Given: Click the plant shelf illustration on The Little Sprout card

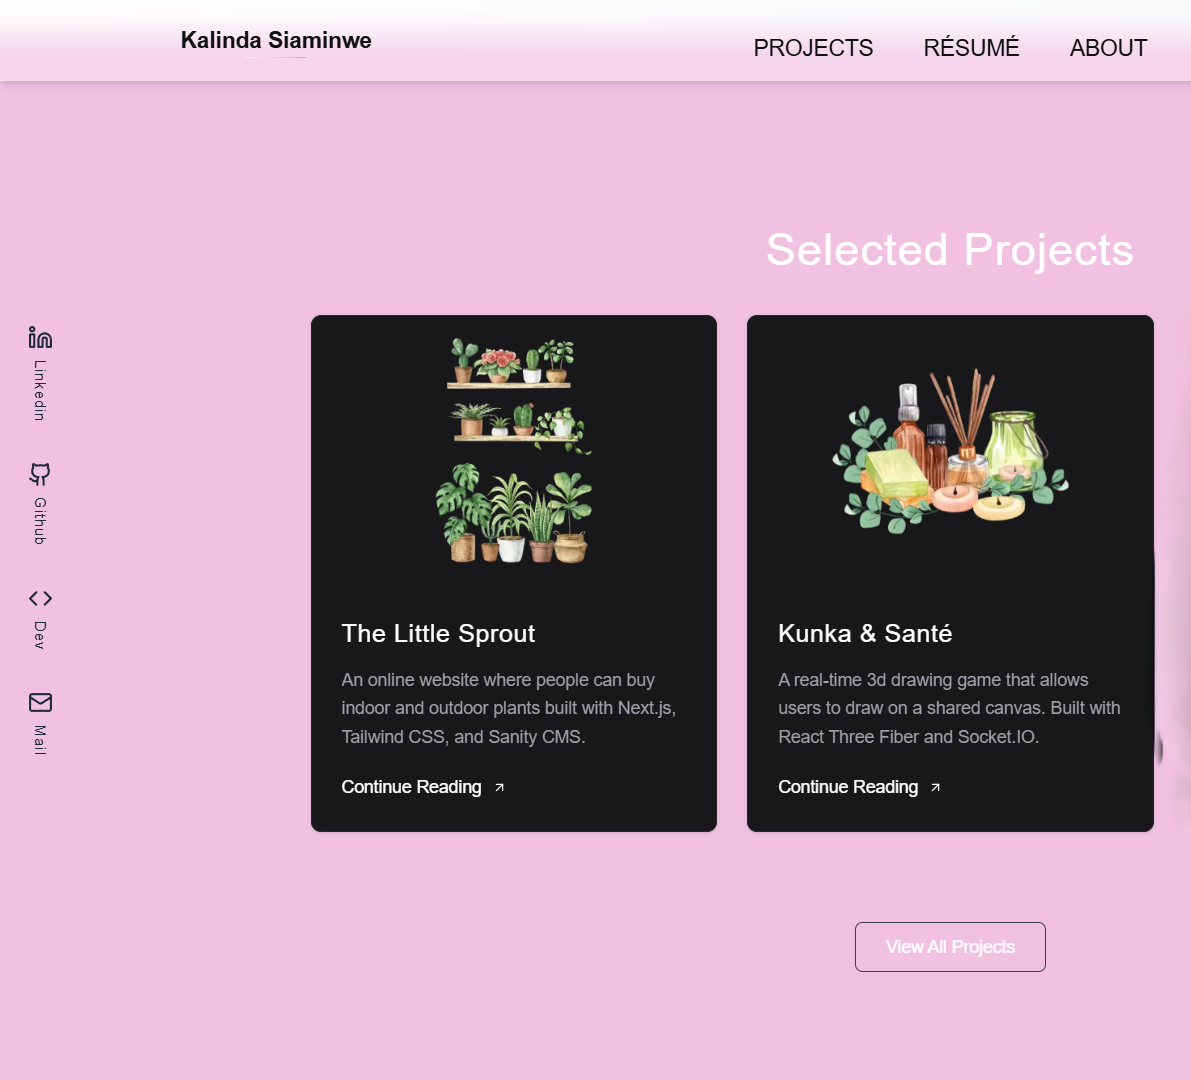Looking at the screenshot, I should (513, 450).
